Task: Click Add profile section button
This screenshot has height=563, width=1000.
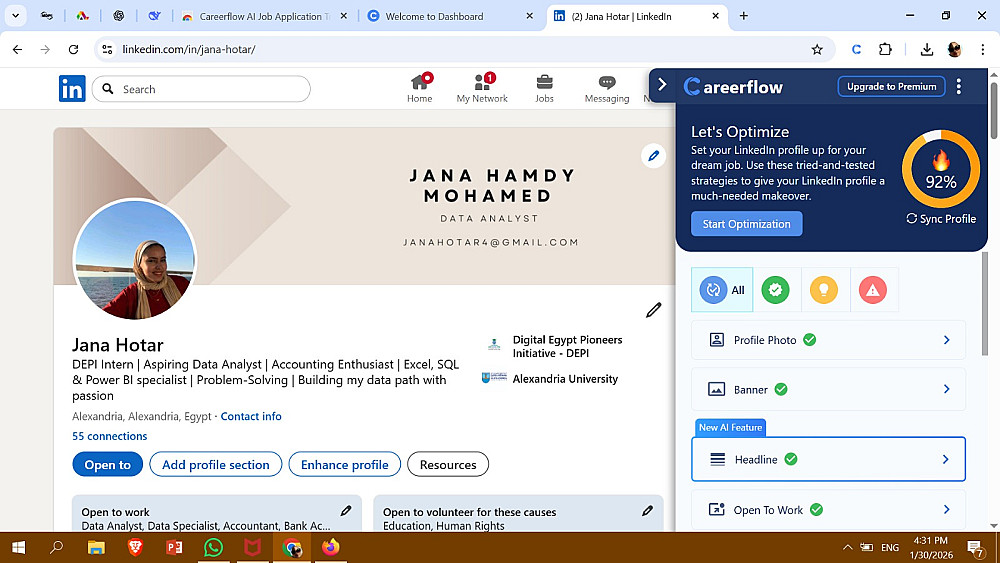Action: pyautogui.click(x=216, y=464)
